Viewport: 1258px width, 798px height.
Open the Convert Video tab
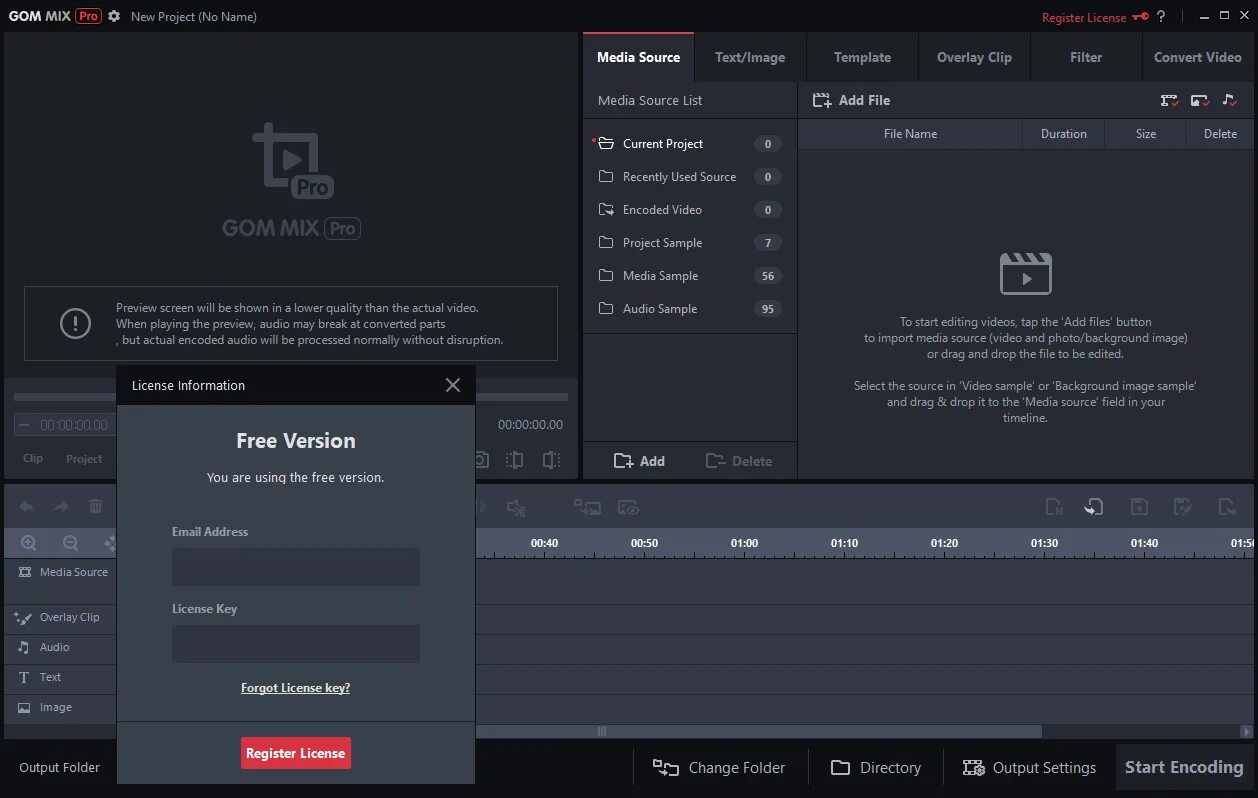point(1198,57)
